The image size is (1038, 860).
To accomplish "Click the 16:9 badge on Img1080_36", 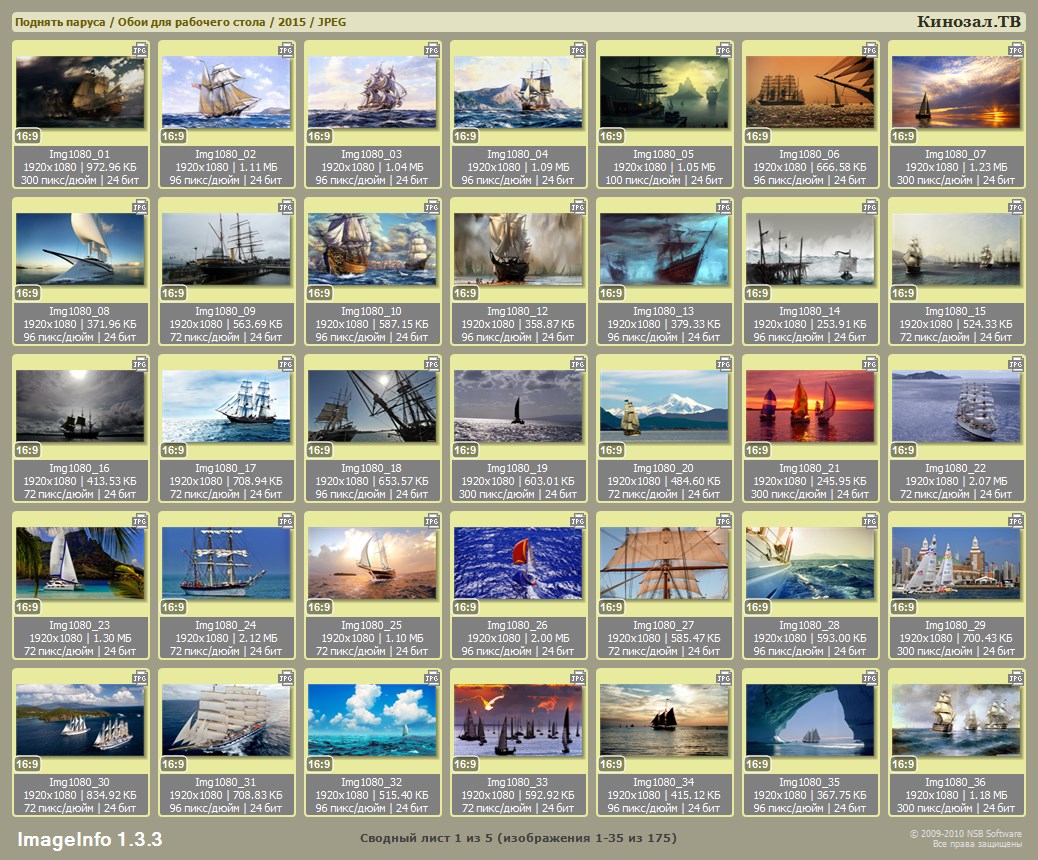I will click(x=903, y=764).
